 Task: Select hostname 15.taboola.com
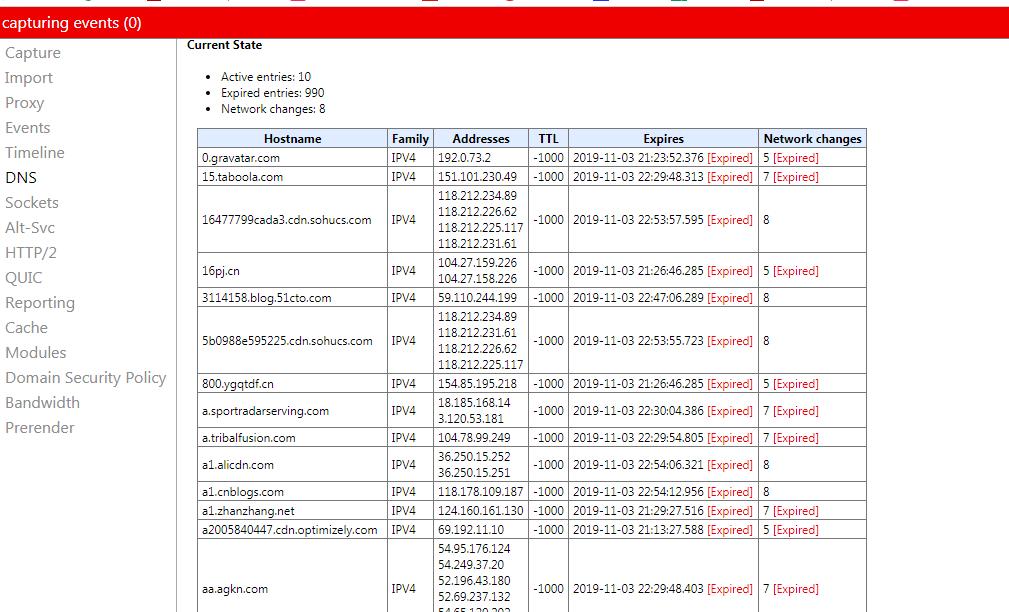[x=242, y=177]
